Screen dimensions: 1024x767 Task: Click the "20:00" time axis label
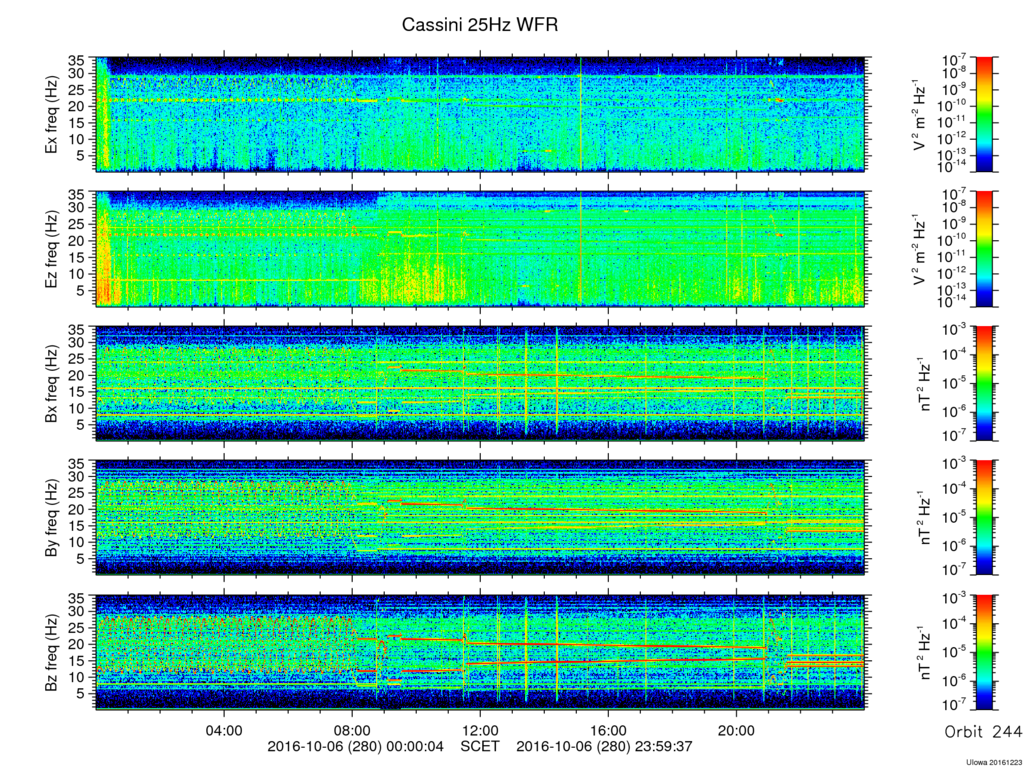point(736,730)
